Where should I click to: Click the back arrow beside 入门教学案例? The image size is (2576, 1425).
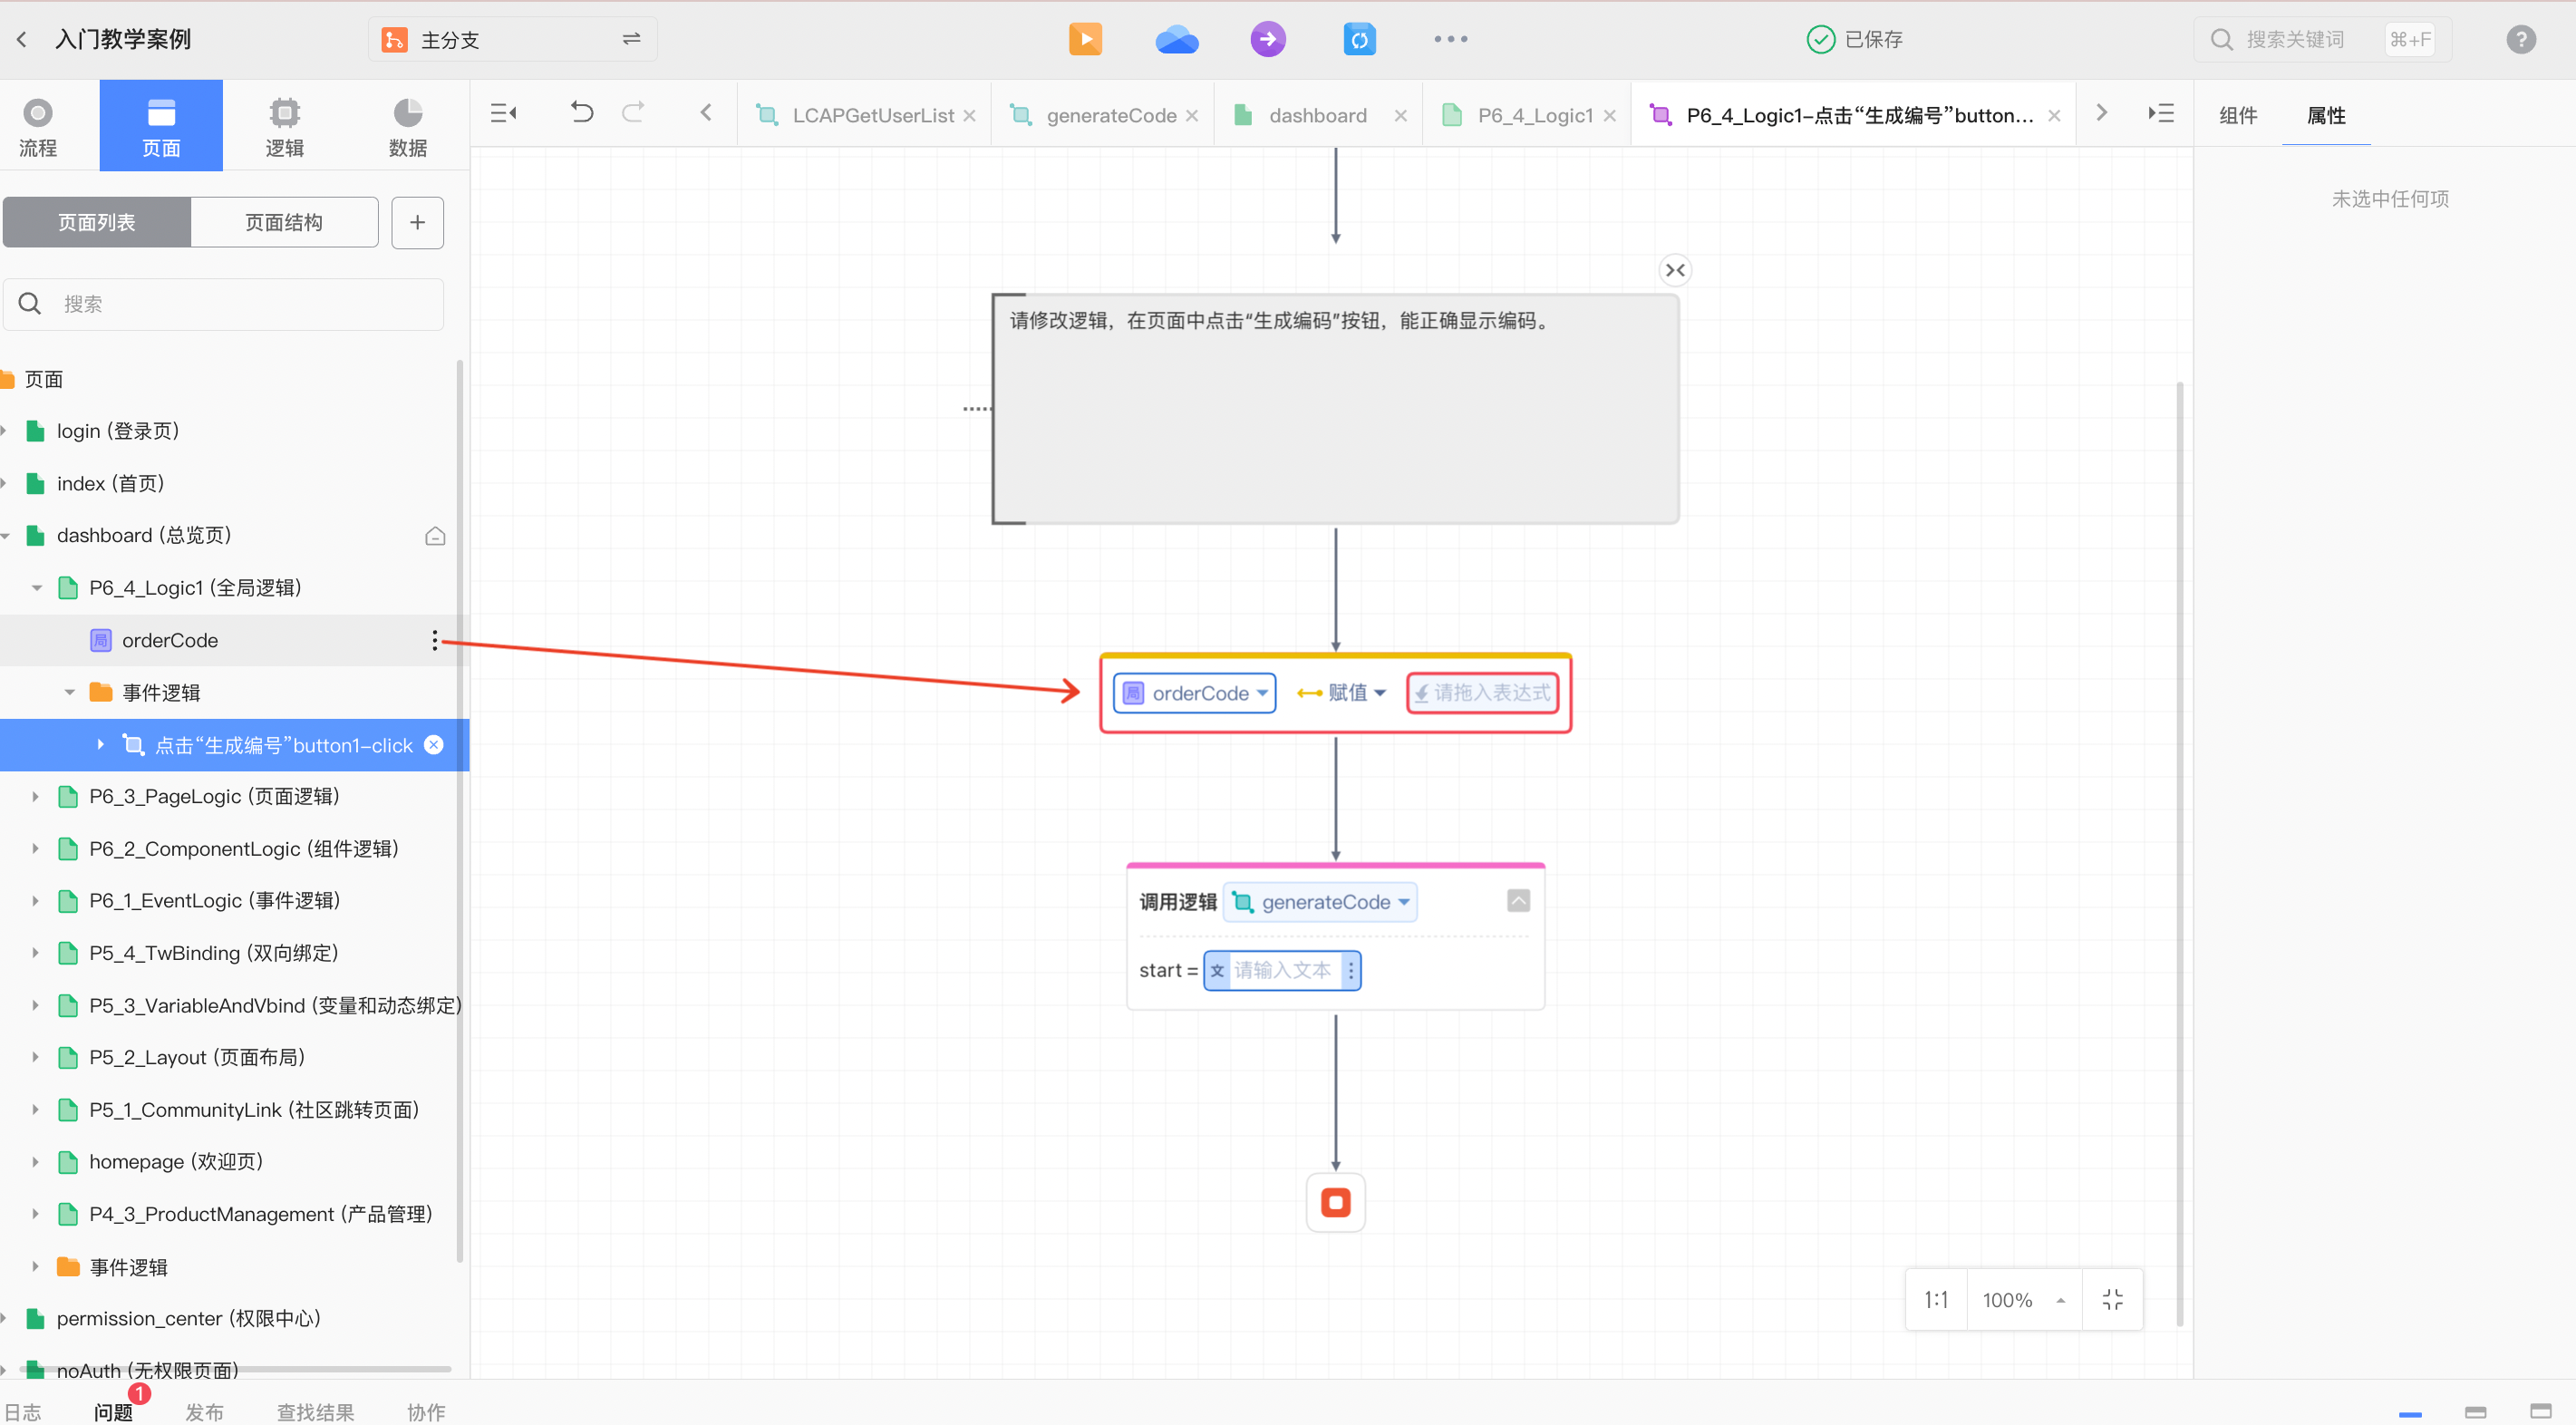point(22,39)
